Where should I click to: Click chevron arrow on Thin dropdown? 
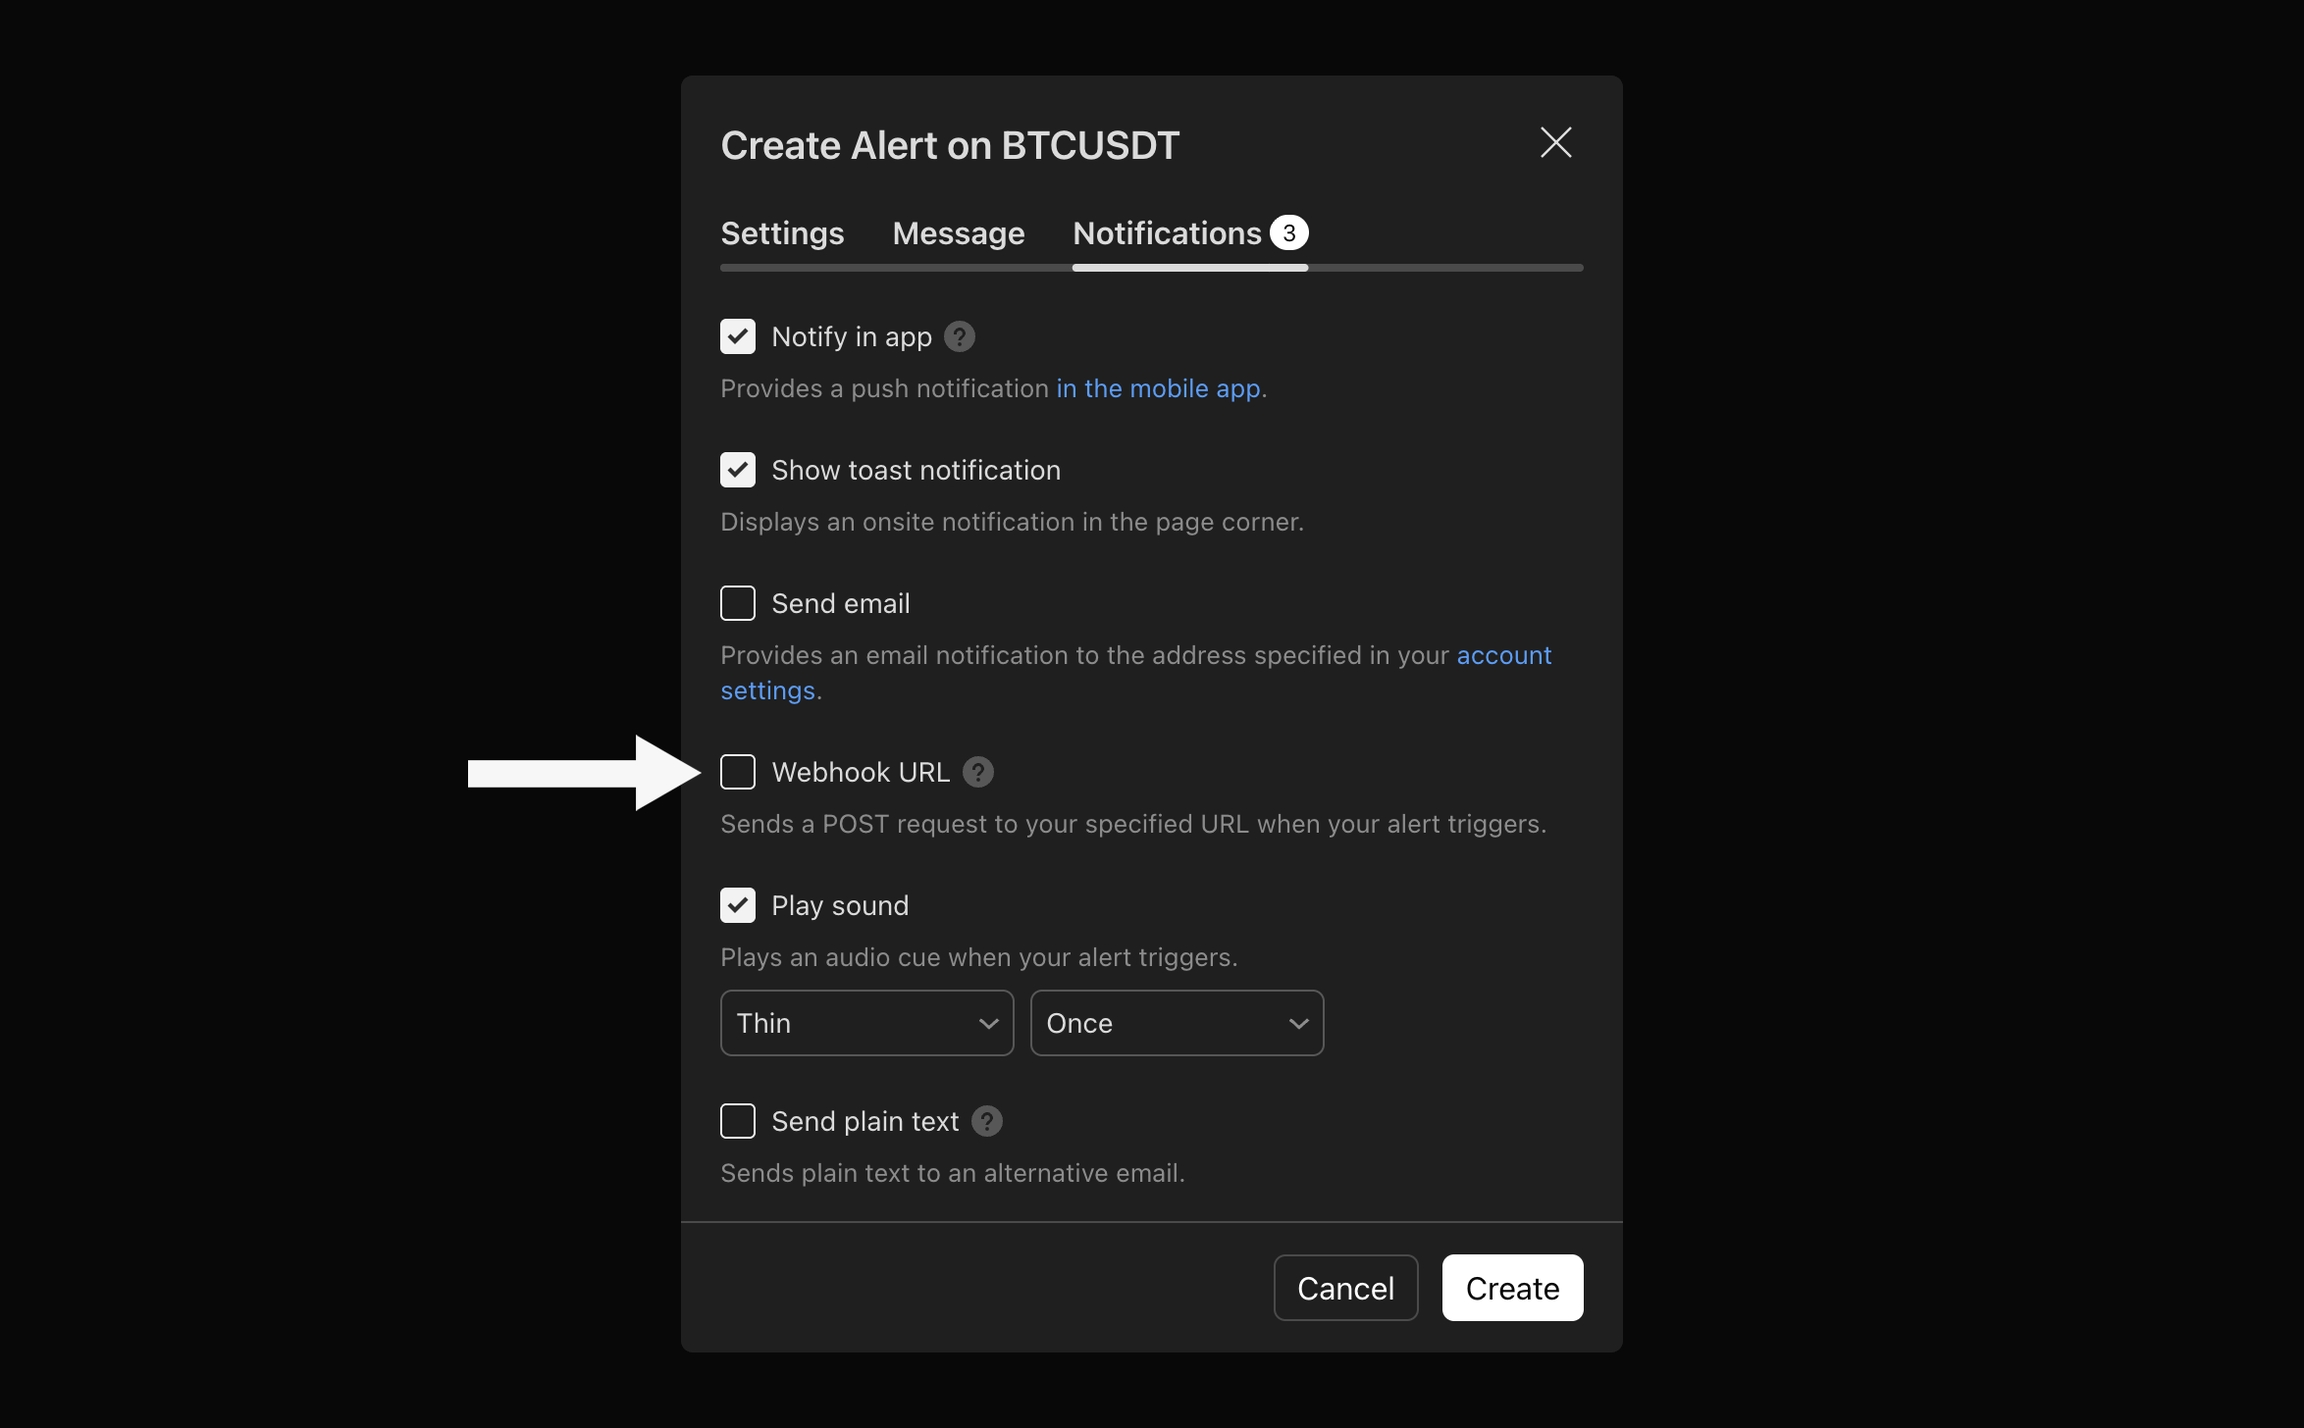[x=988, y=1024]
